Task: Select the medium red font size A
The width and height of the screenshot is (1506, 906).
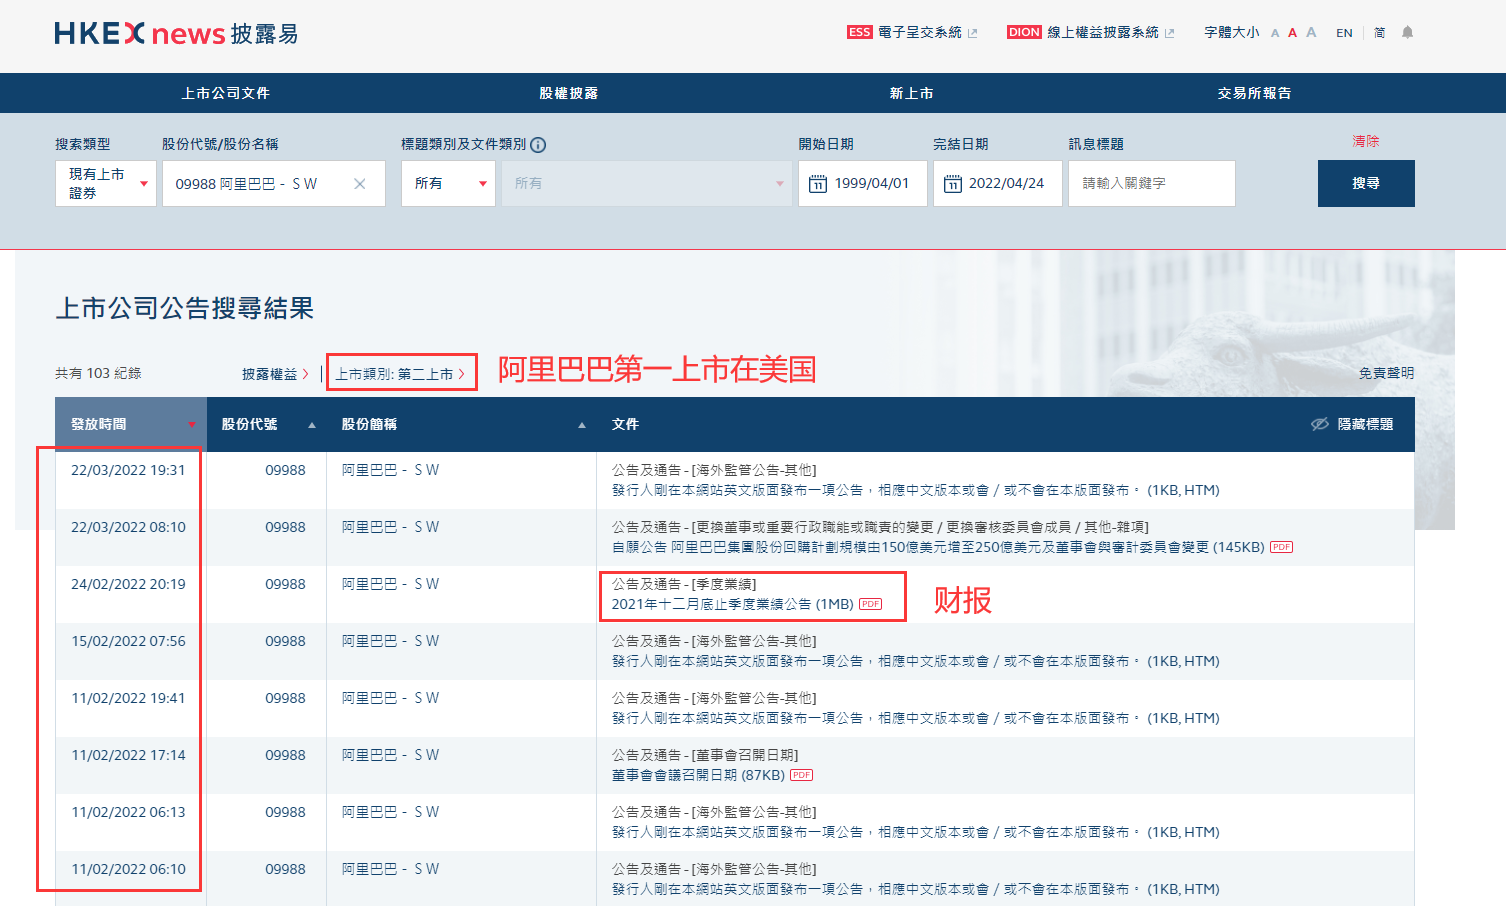Action: [x=1292, y=33]
